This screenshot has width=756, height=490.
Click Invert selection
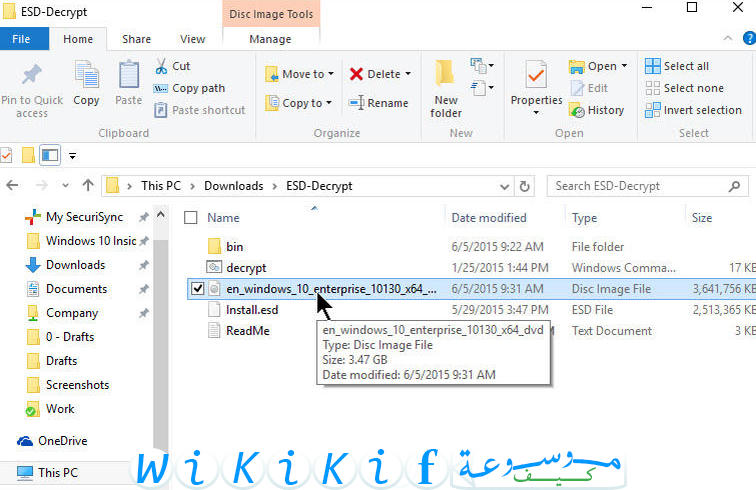(693, 110)
